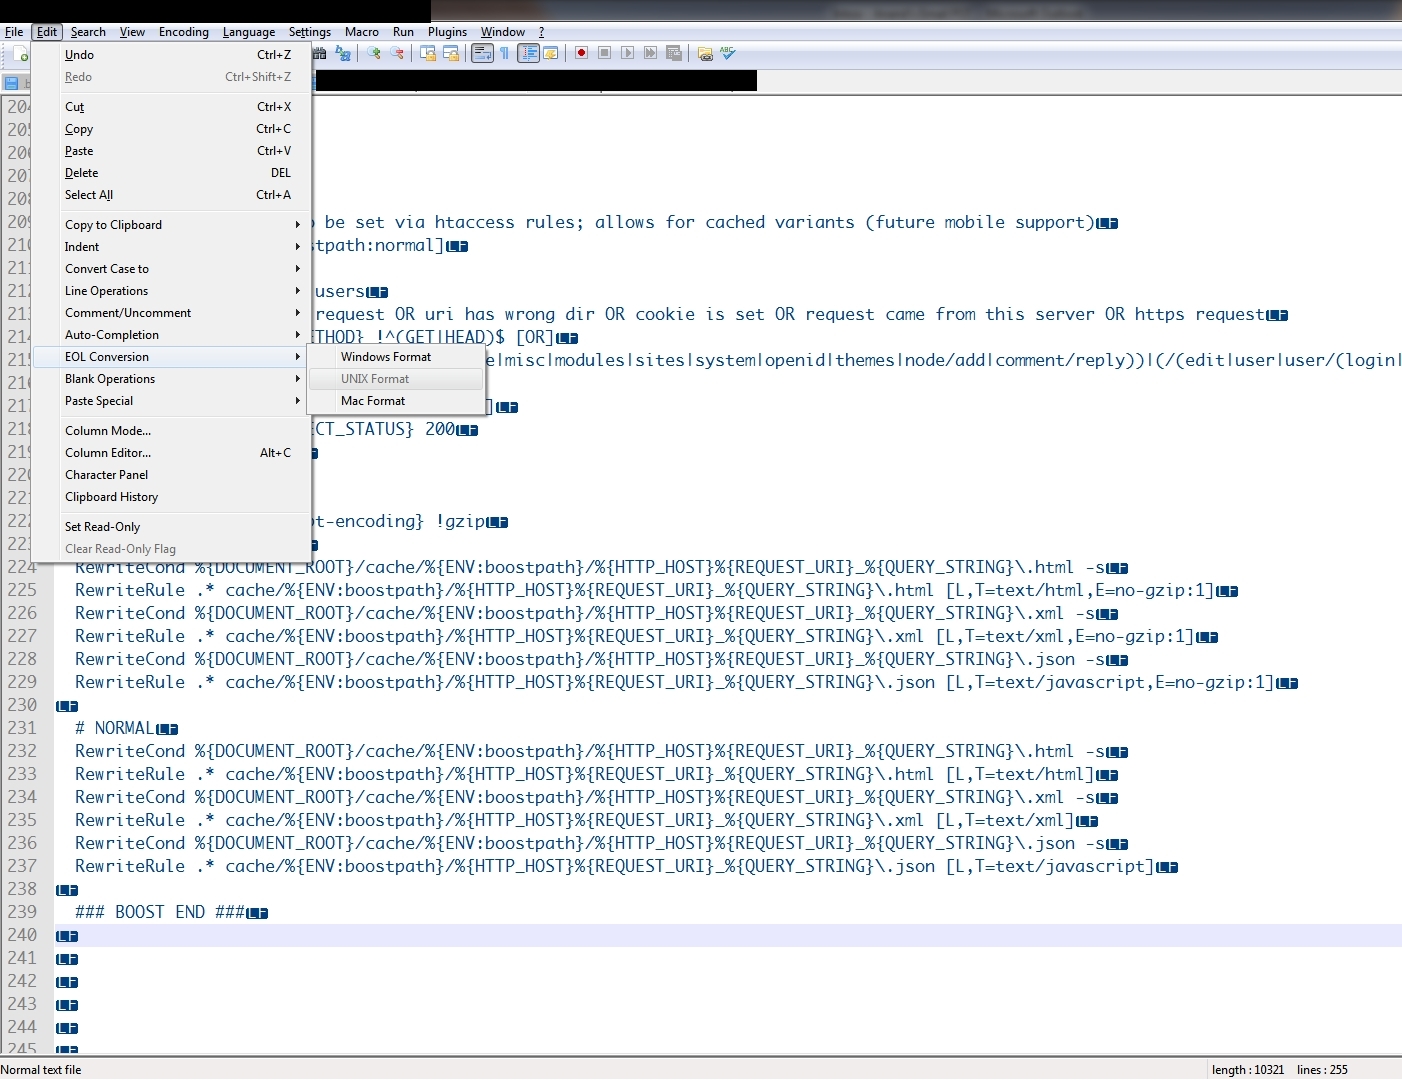Zoom out using the magnifier-minus icon
The image size is (1402, 1080).
(x=397, y=53)
